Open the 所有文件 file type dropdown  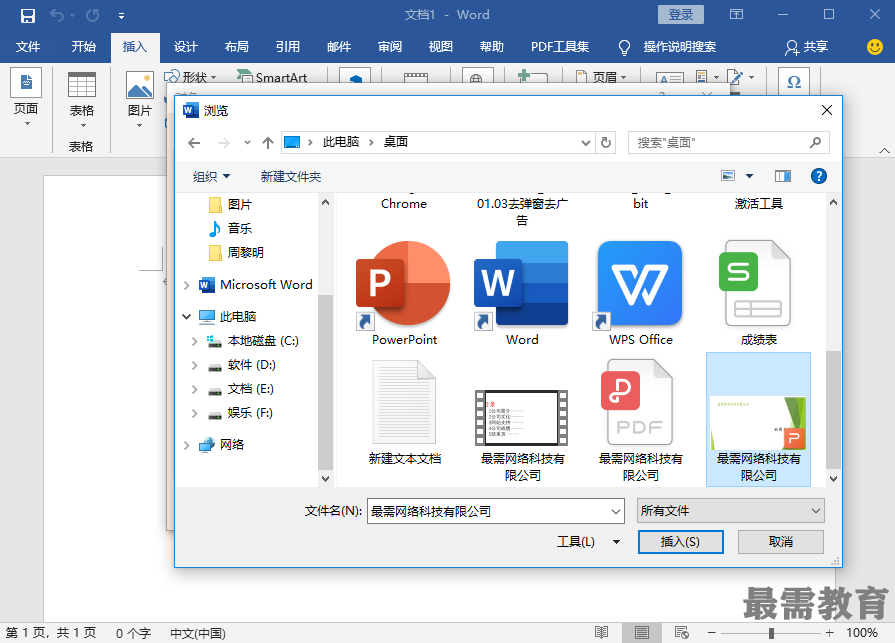pyautogui.click(x=731, y=511)
